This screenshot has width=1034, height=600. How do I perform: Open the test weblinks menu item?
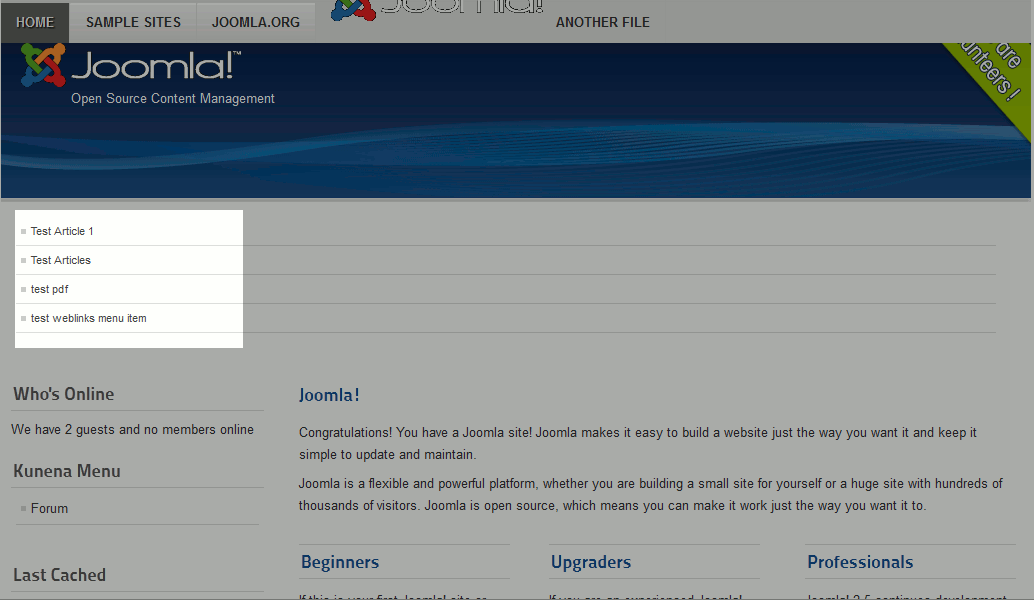[x=88, y=318]
